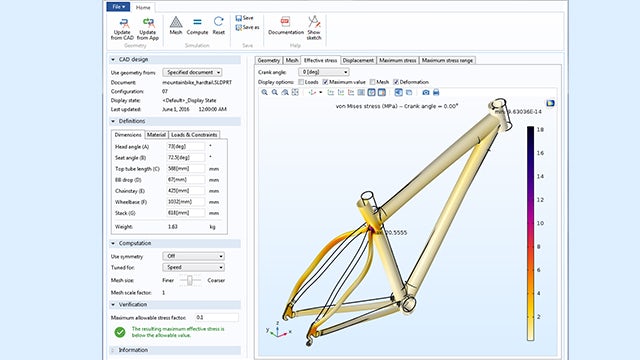Click the Reset ribbon icon
This screenshot has height=360, width=640.
(218, 22)
